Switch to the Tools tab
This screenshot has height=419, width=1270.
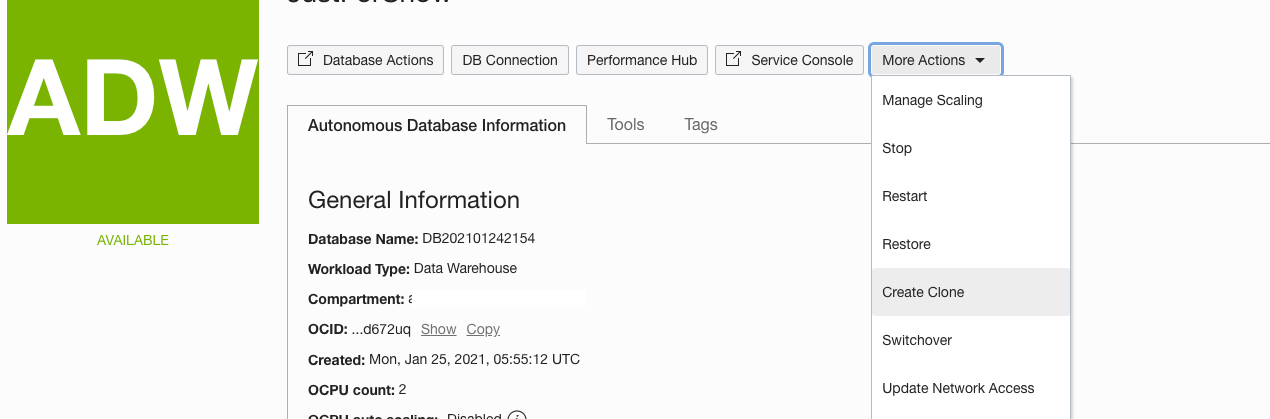coord(626,125)
